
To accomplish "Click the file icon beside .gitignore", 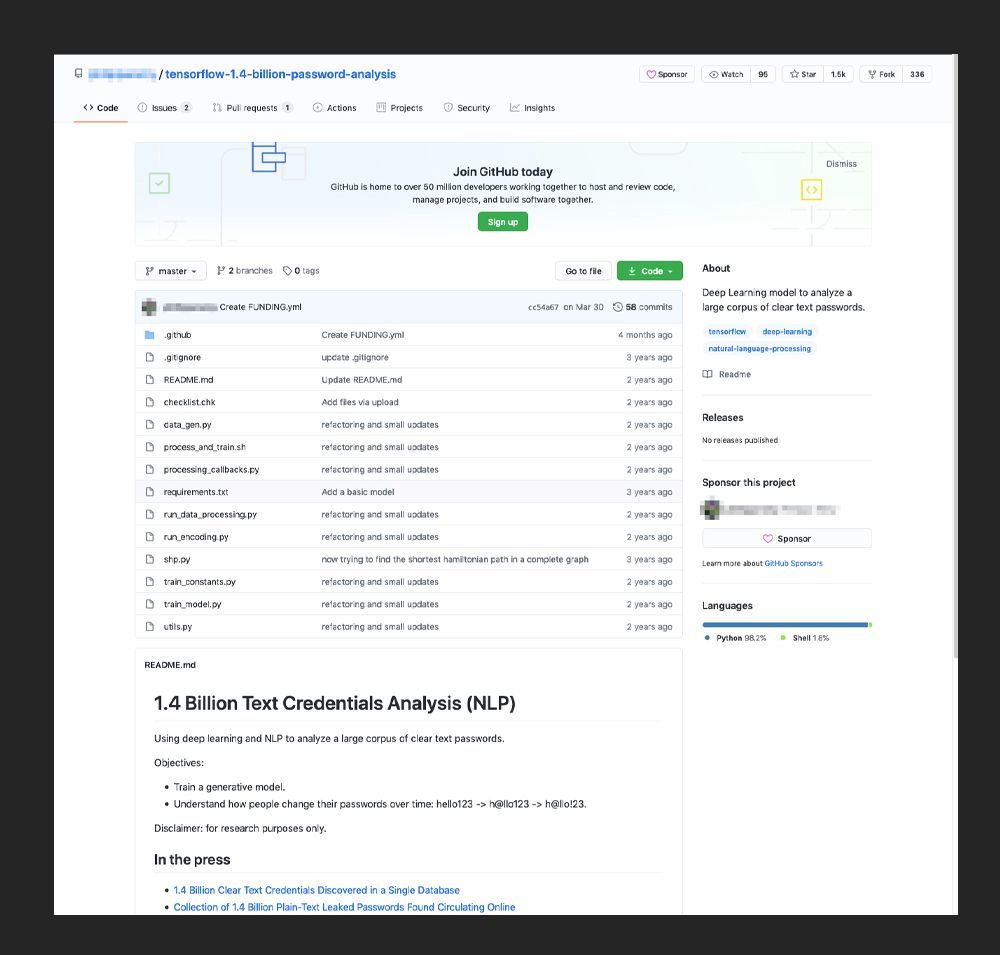I will click(150, 357).
